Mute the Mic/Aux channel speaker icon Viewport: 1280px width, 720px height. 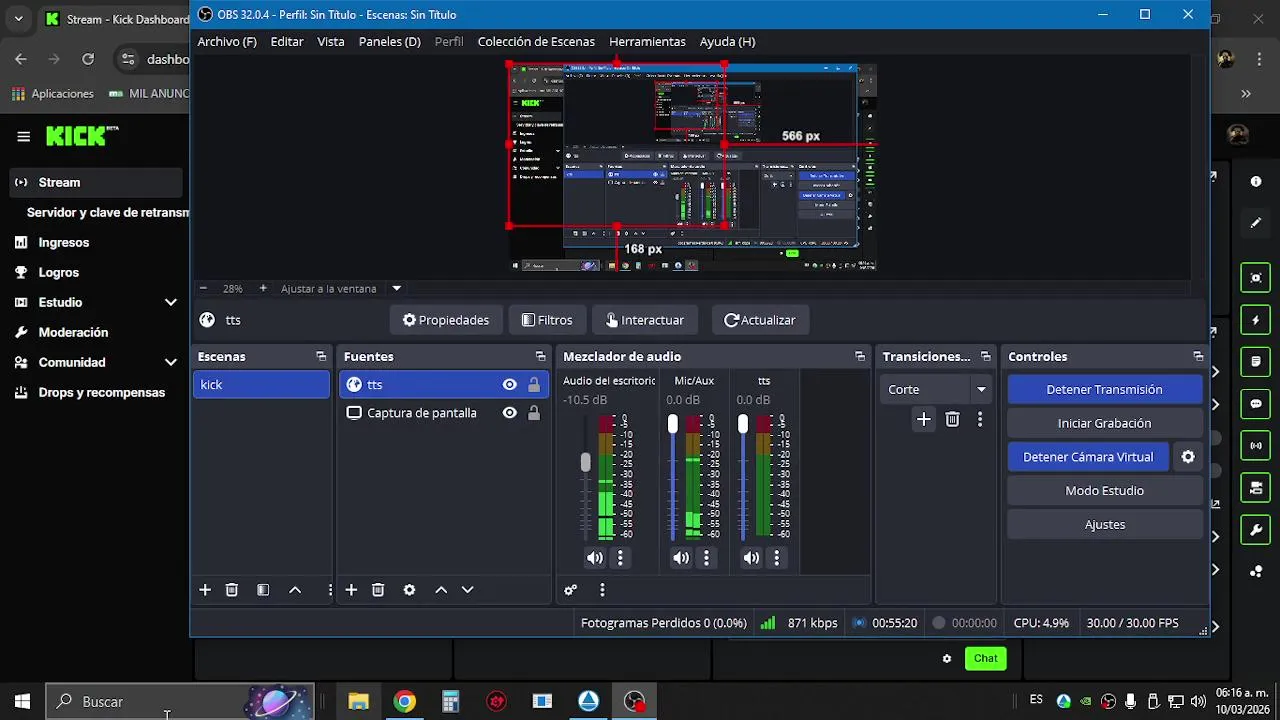[681, 558]
